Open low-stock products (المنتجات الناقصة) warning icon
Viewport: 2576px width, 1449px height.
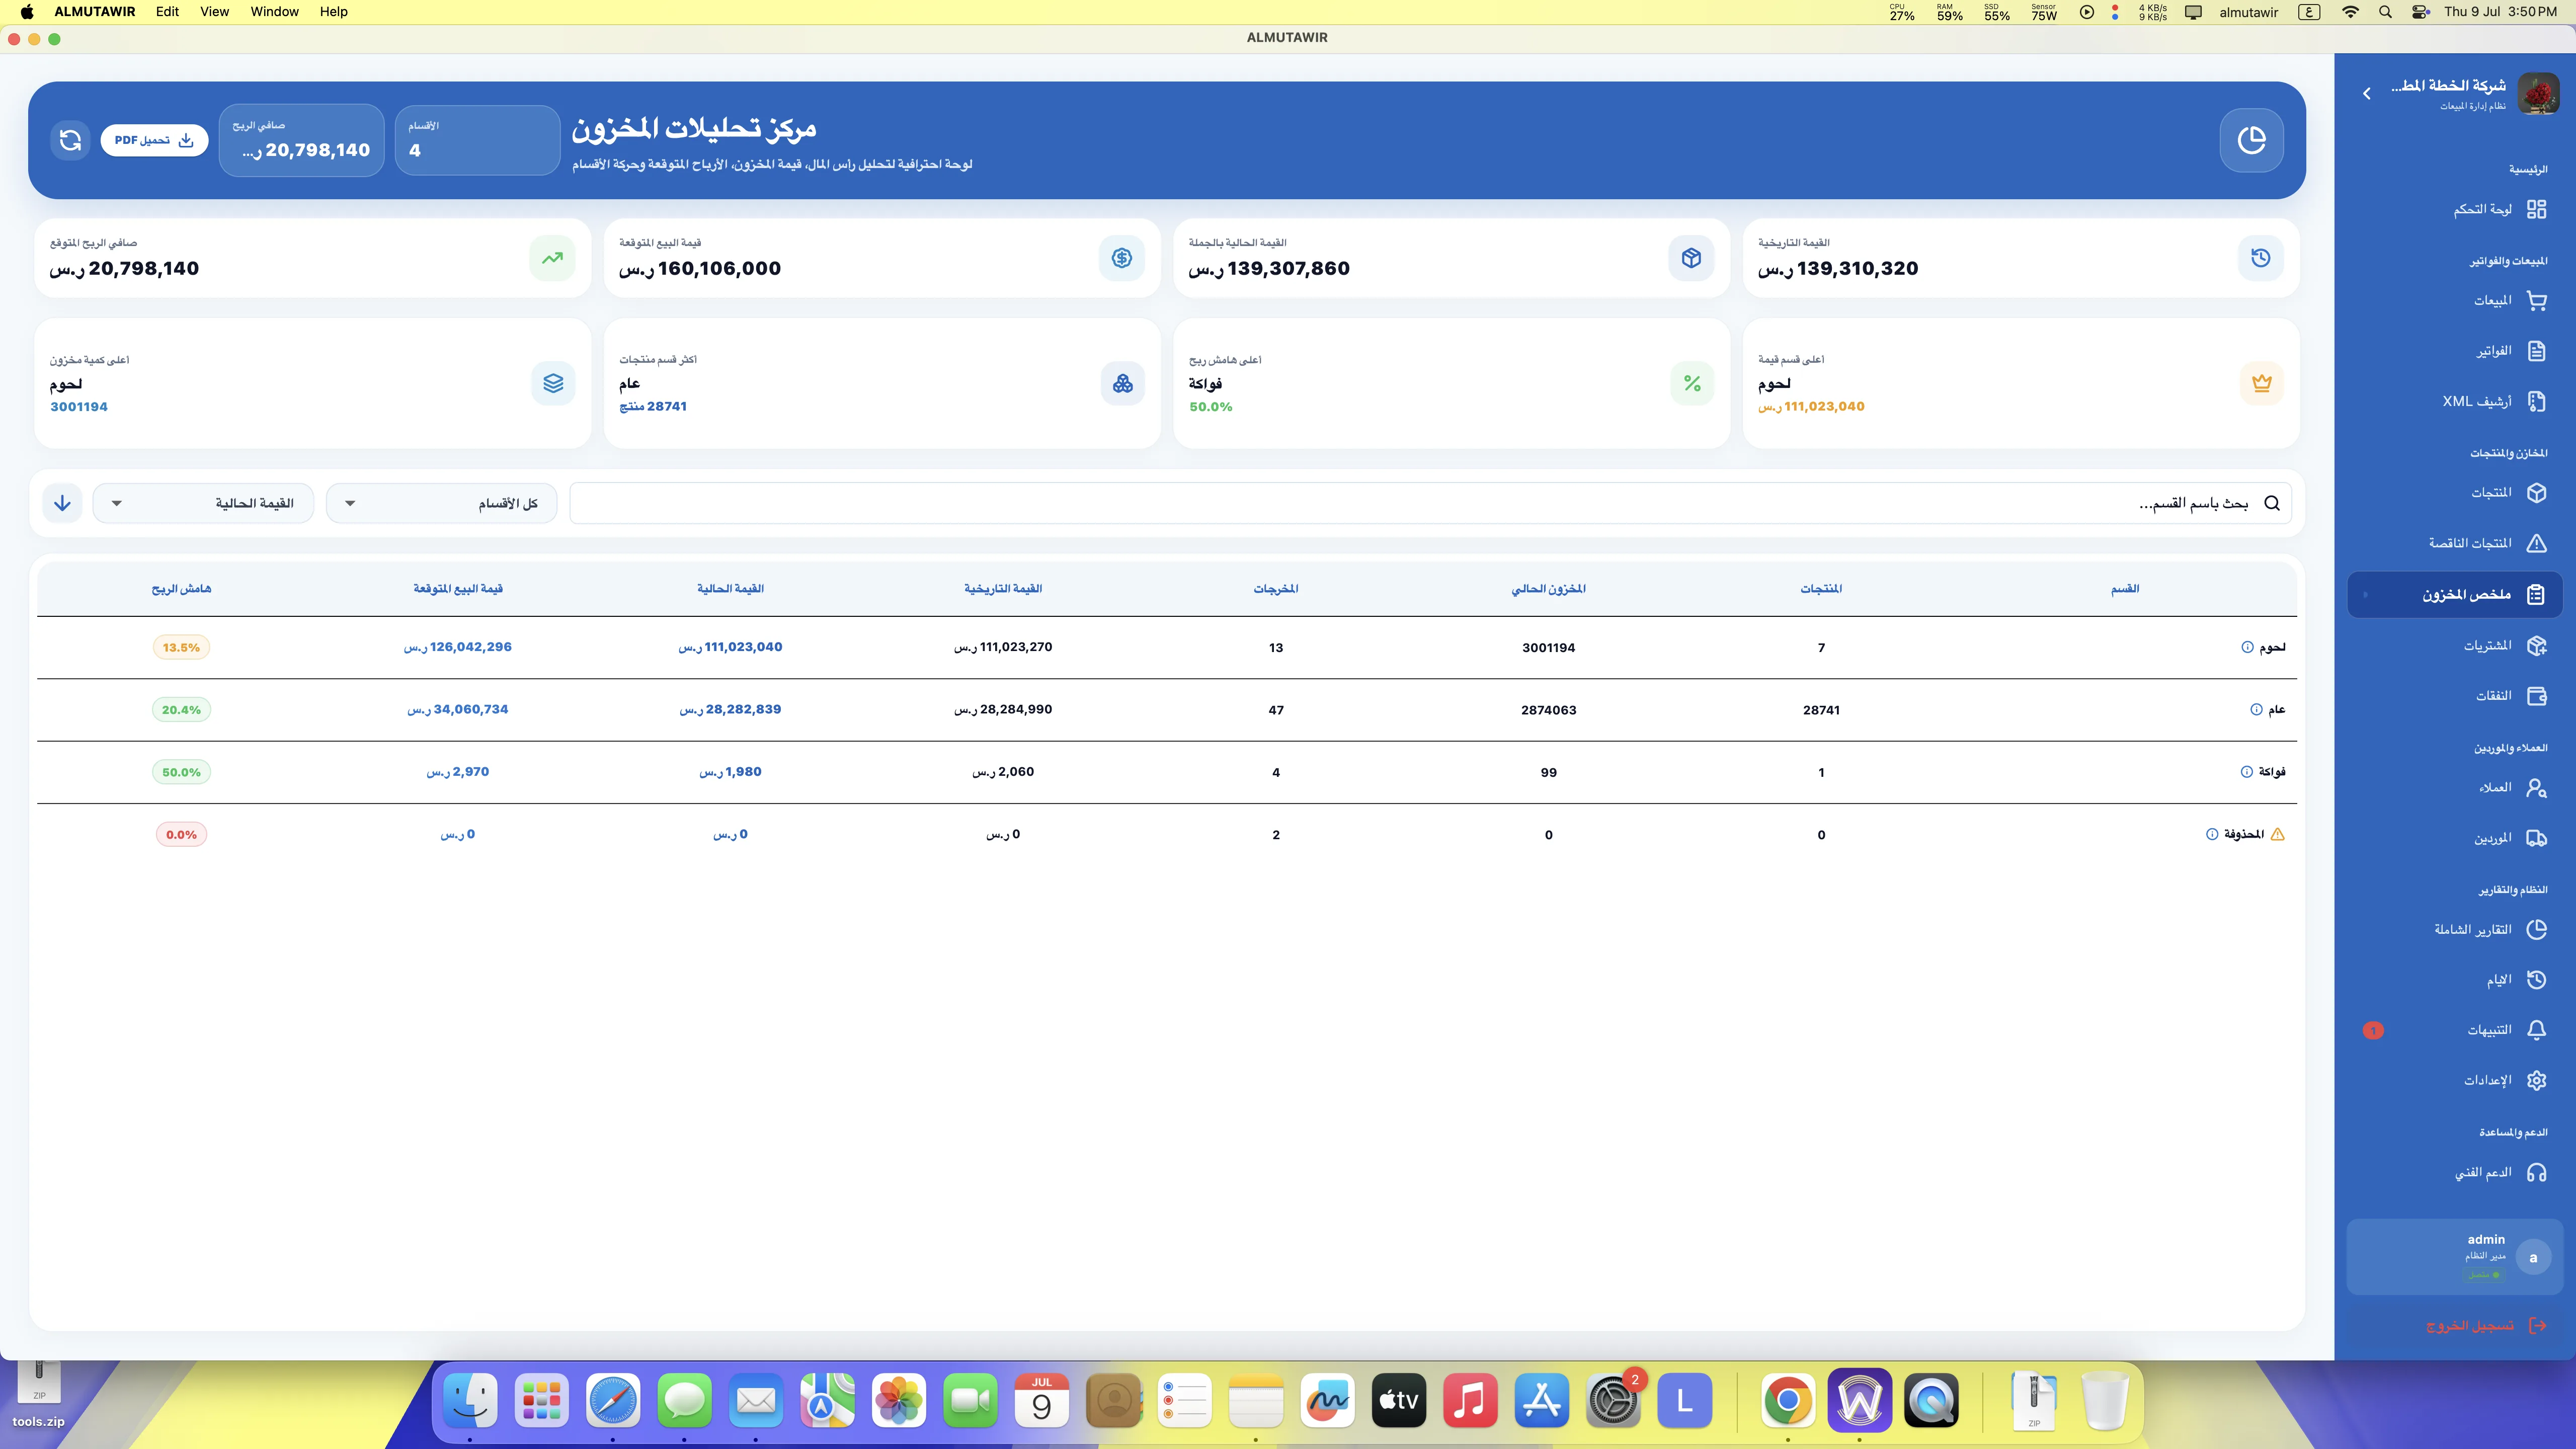(2536, 543)
